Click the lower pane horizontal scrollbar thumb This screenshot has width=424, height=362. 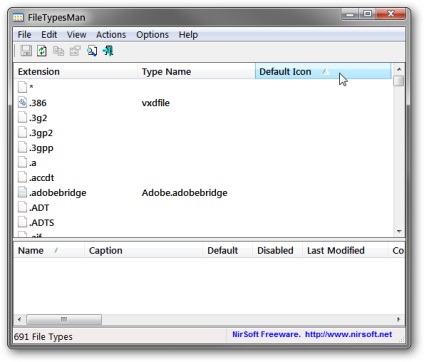point(64,319)
